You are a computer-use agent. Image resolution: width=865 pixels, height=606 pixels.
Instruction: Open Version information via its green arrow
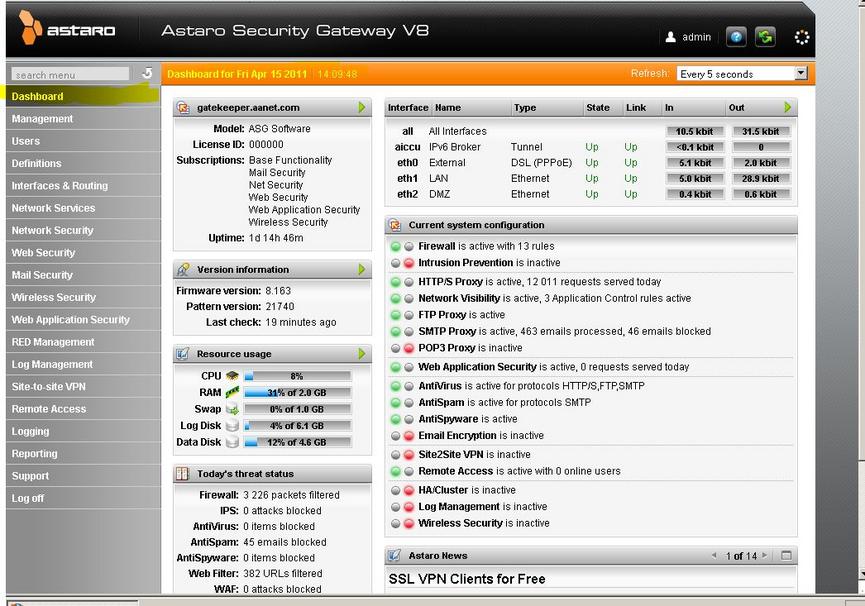pos(362,270)
